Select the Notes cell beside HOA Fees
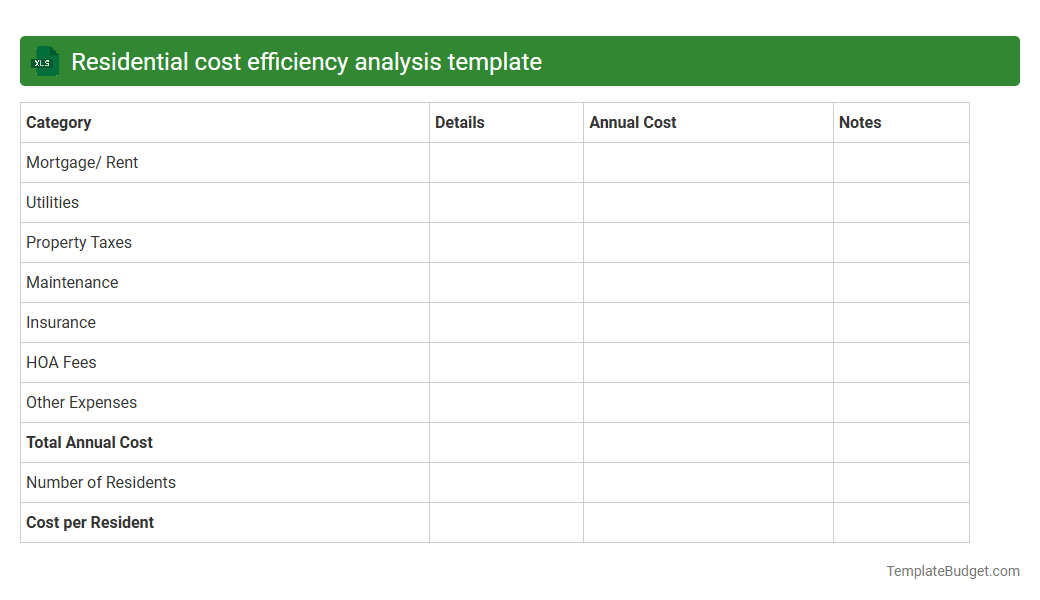 (x=900, y=362)
